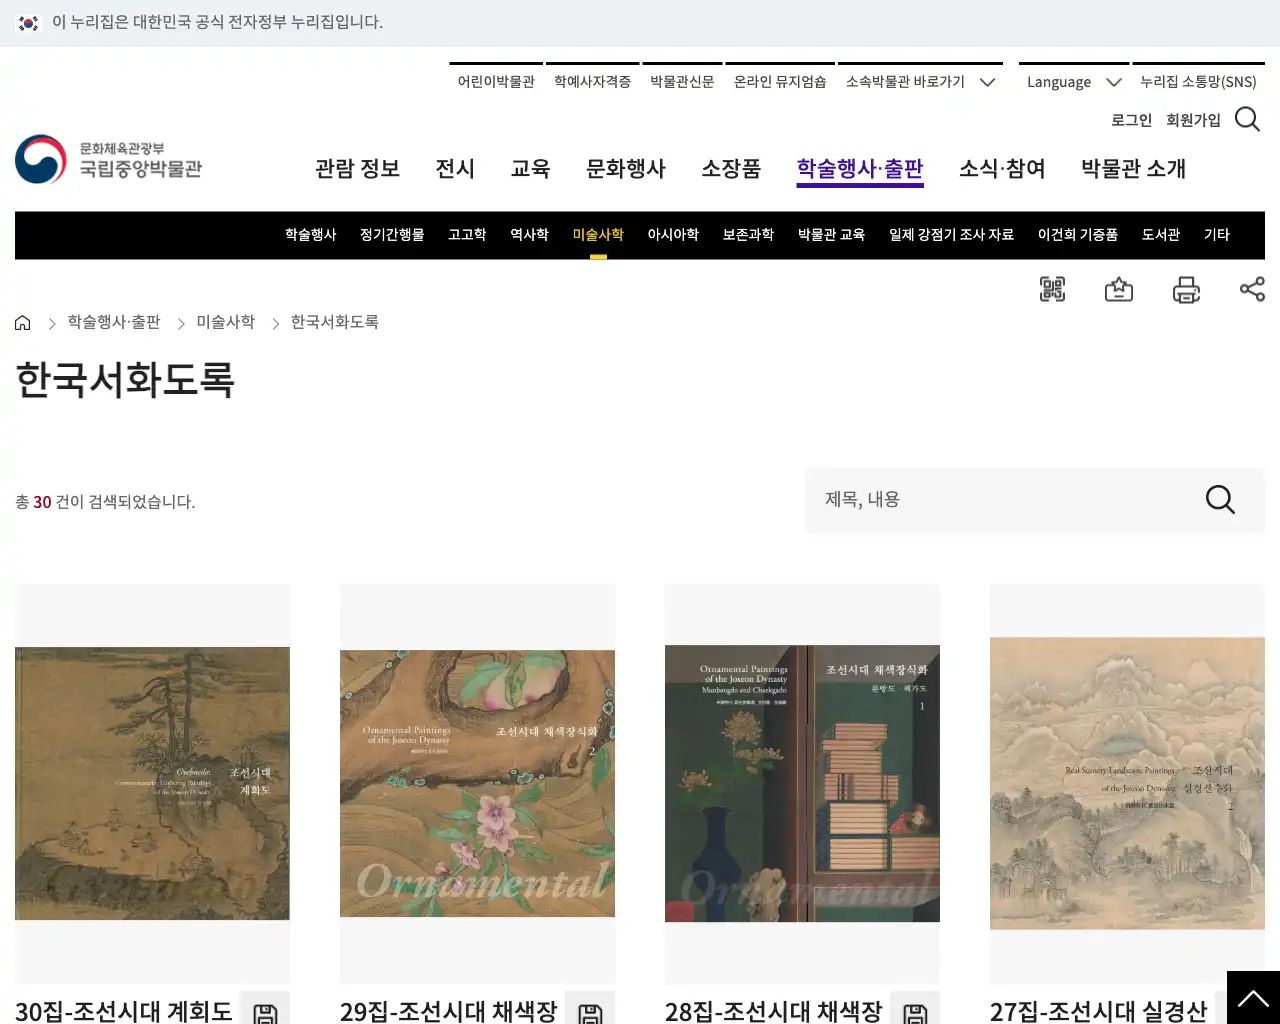1280x1024 pixels.
Task: Click 학예사자격증 link
Action: 592,82
